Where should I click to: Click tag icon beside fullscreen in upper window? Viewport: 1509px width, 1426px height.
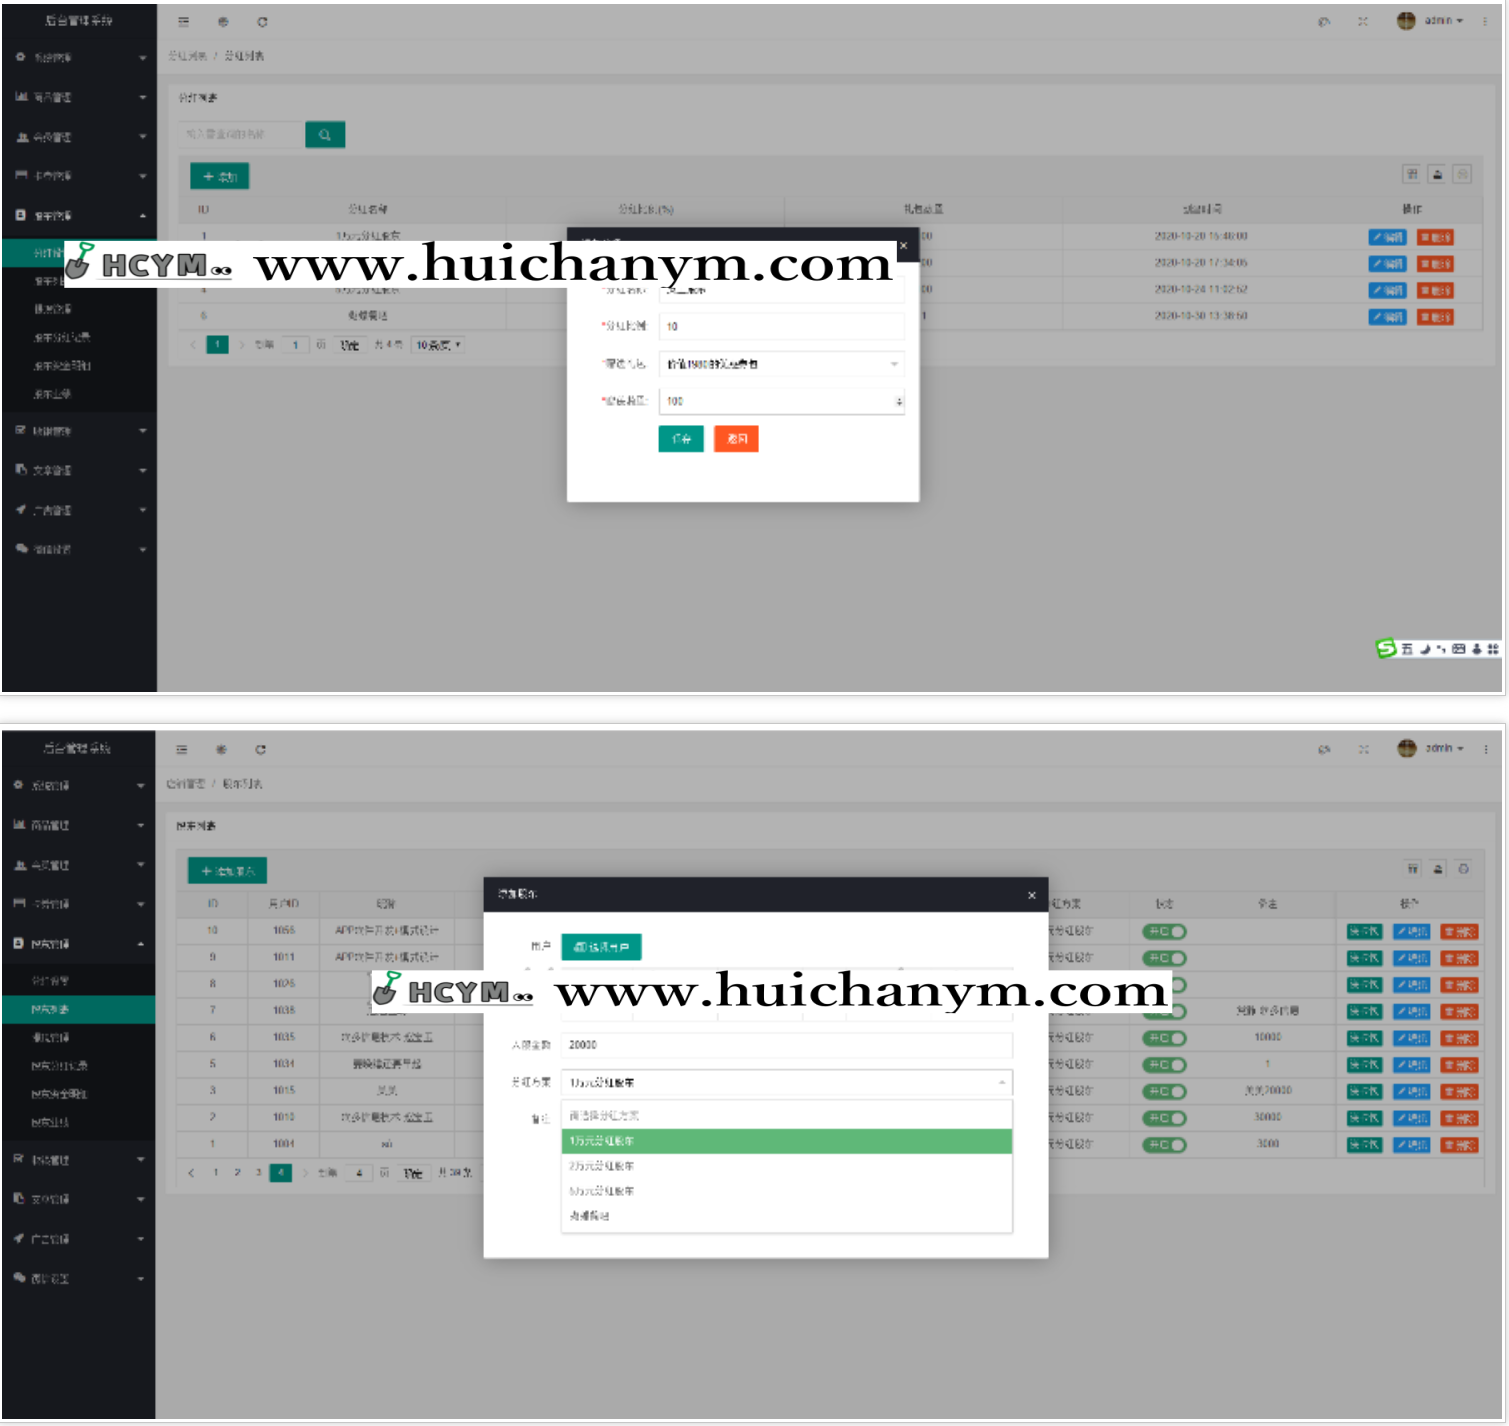[1324, 21]
